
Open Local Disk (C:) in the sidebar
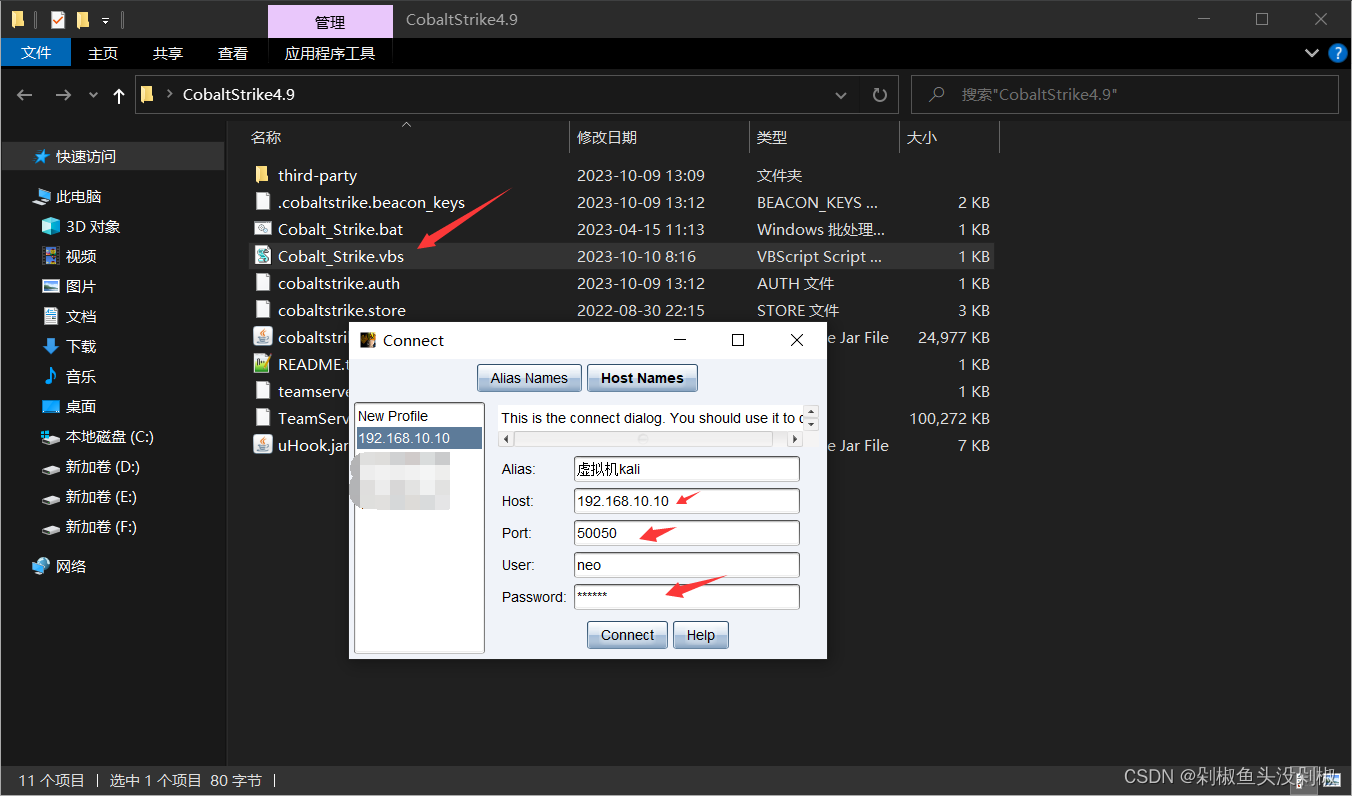pyautogui.click(x=97, y=437)
